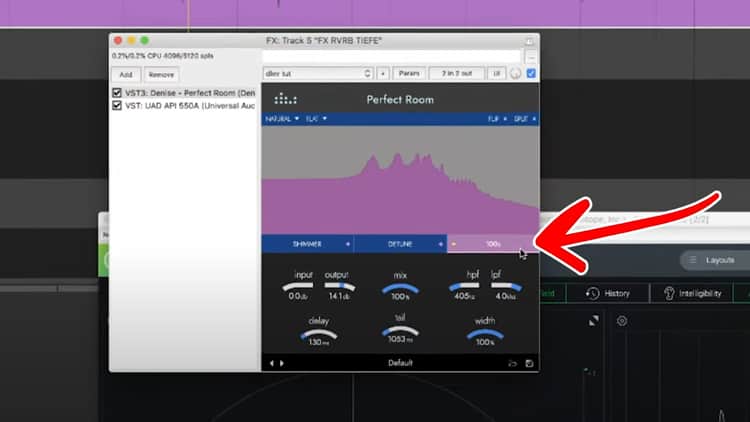Toggle the FLIP option
750x422 pixels.
[x=497, y=119]
